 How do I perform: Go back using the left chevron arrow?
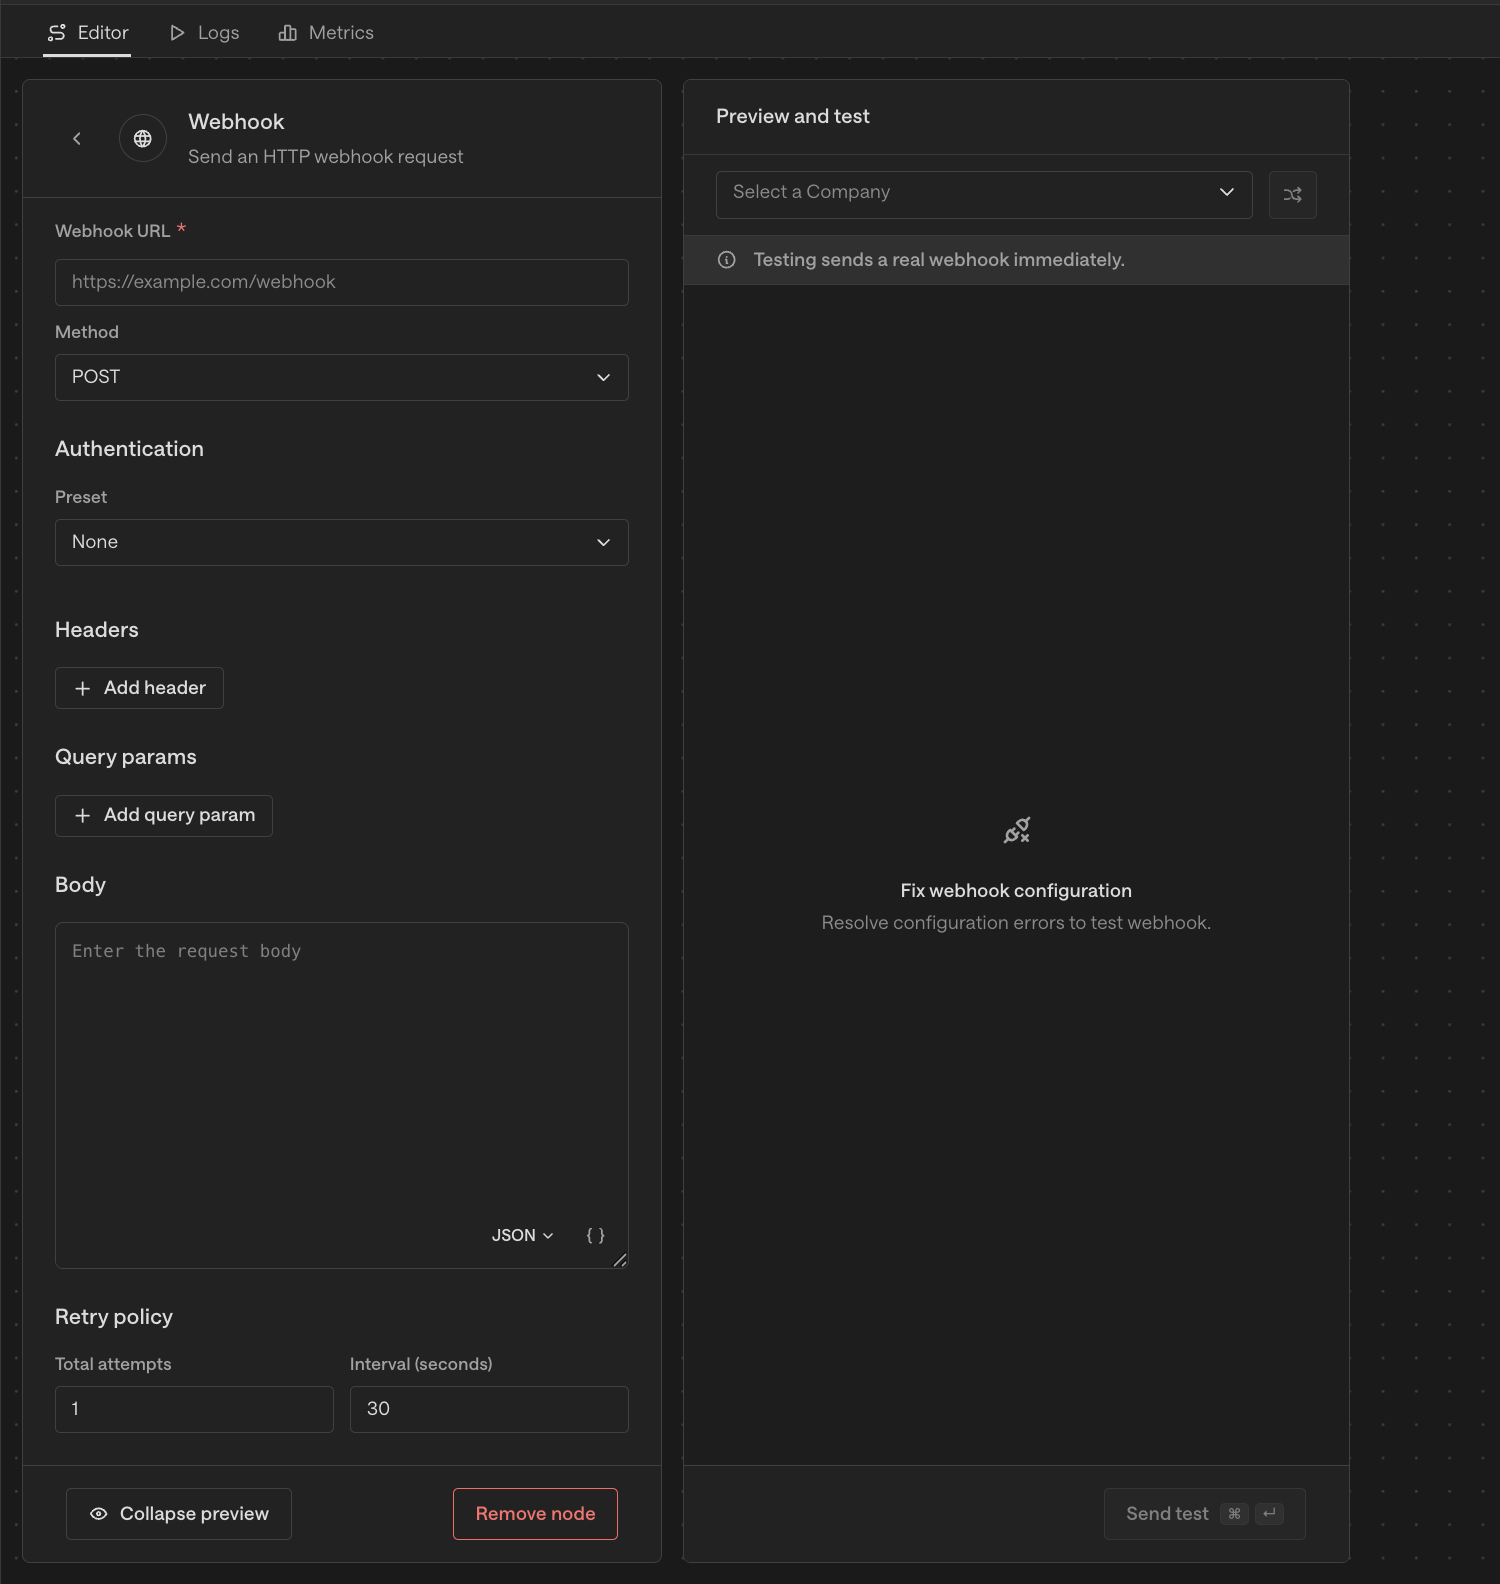click(x=77, y=139)
